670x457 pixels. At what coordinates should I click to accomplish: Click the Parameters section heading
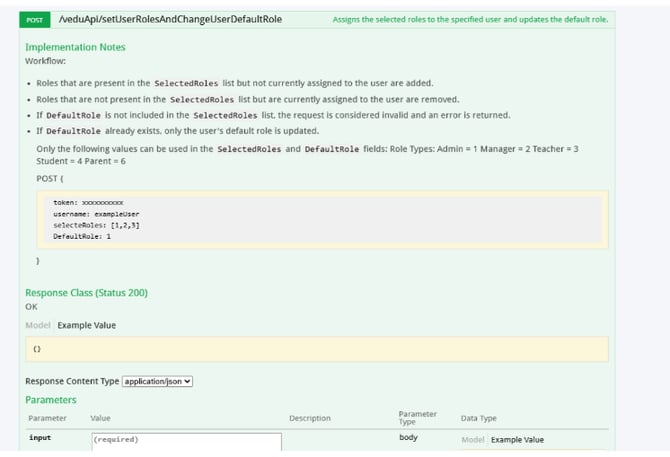point(50,400)
